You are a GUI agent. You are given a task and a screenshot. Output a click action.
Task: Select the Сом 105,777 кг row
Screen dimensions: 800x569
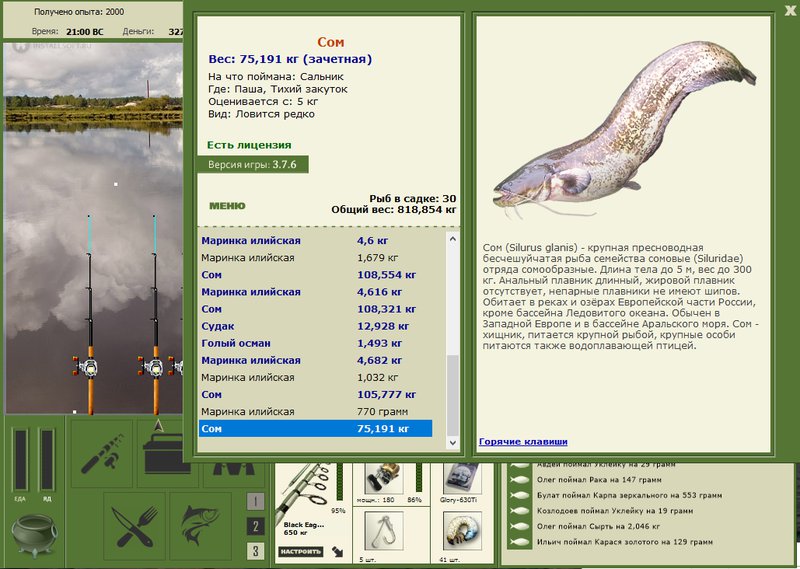(x=315, y=394)
